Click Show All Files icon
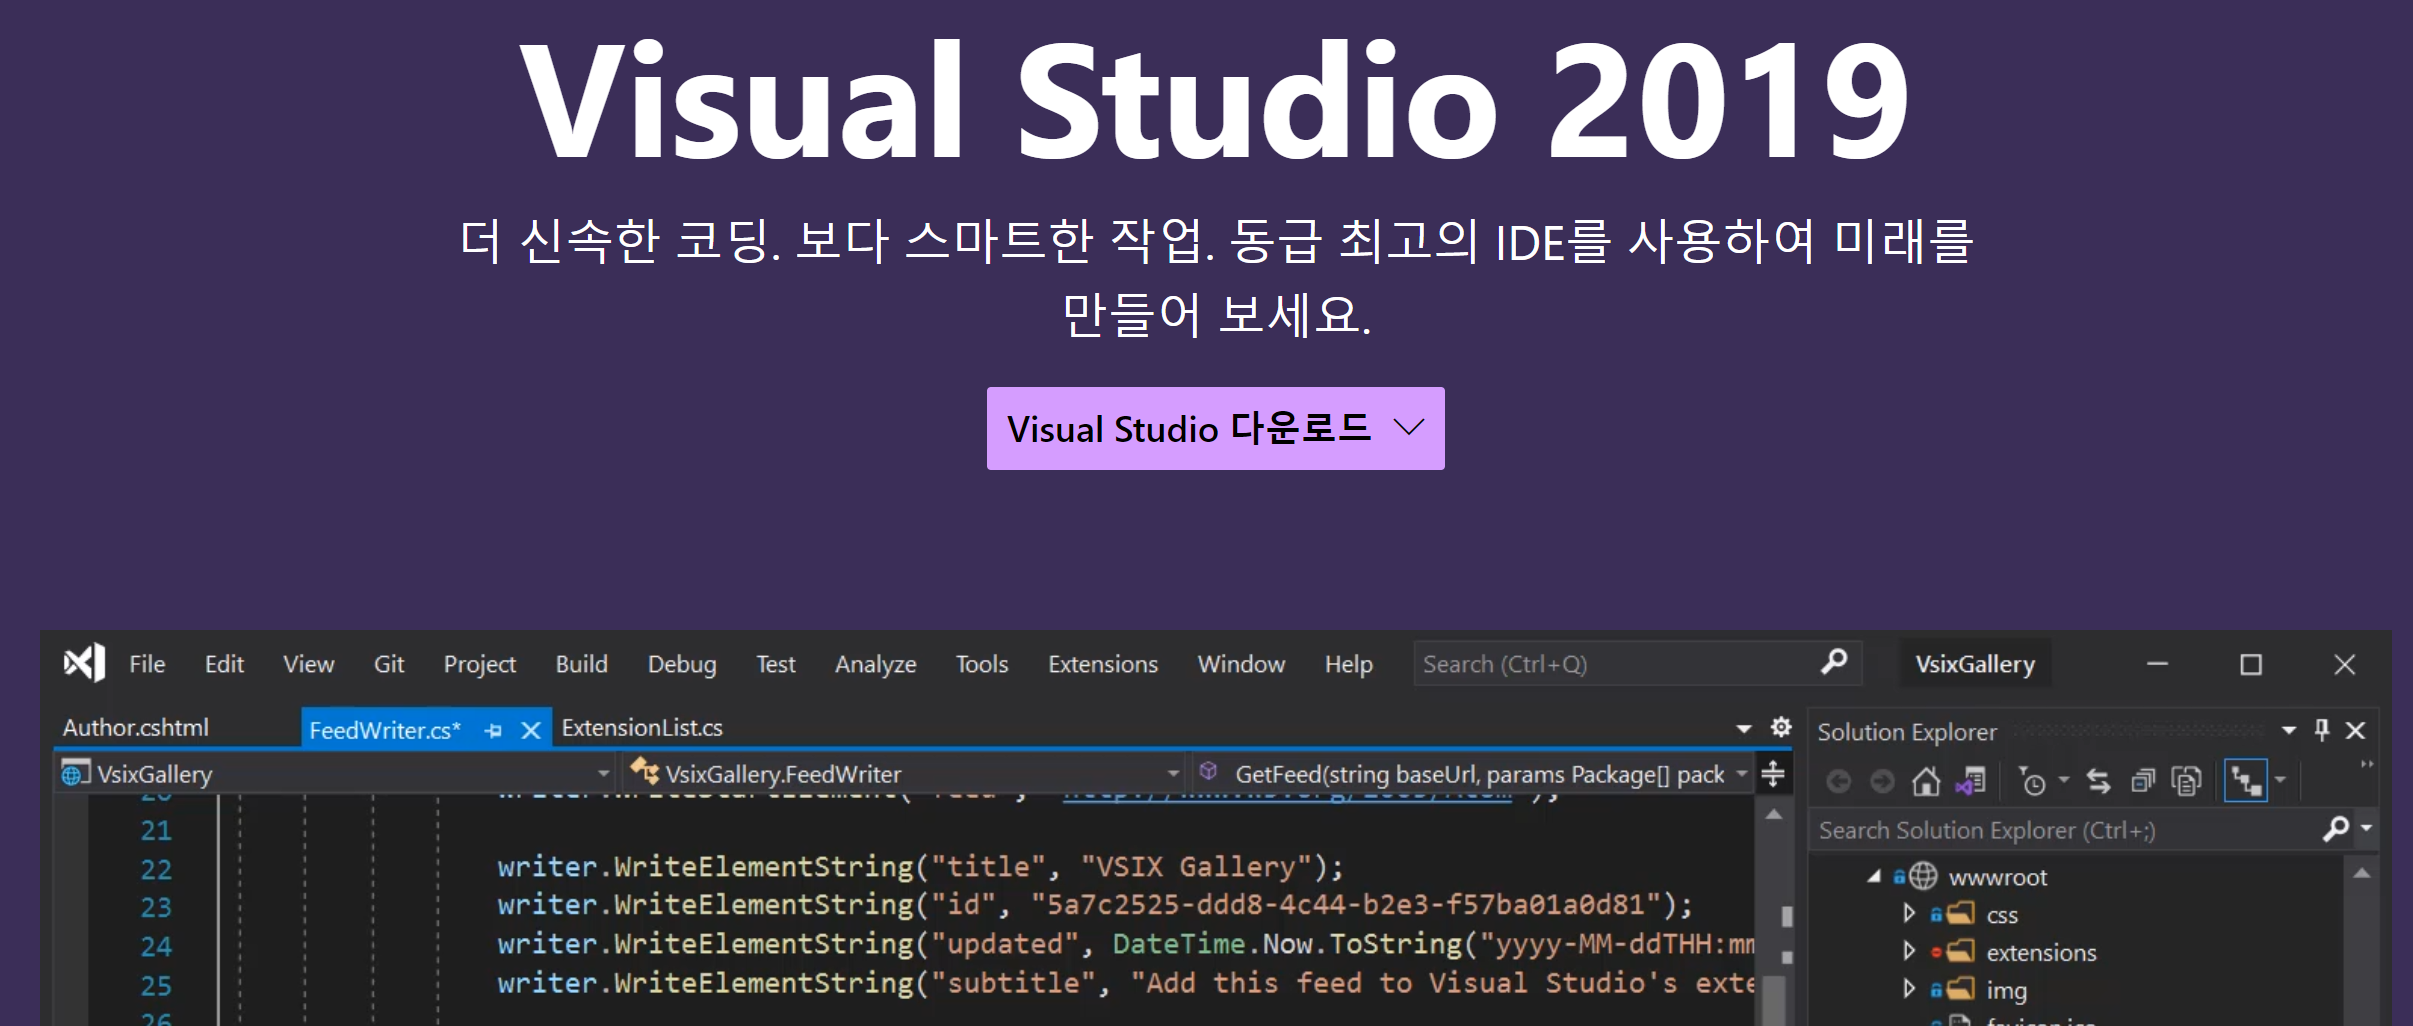 (x=2187, y=781)
